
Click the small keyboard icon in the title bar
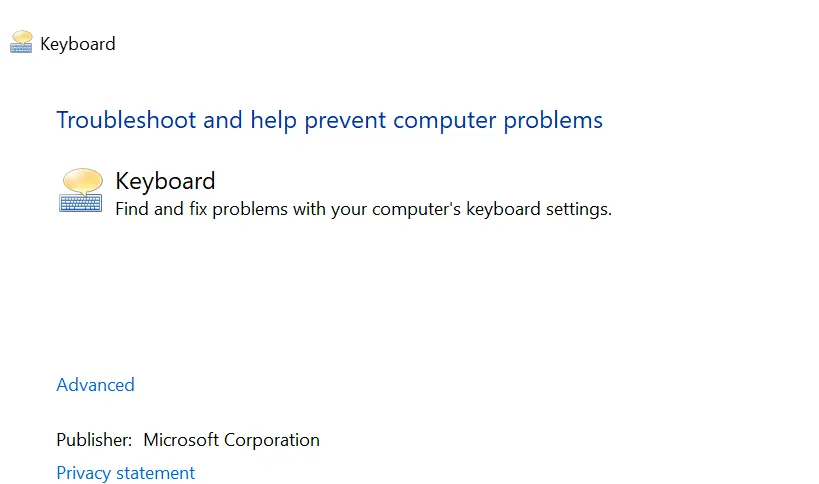tap(22, 43)
